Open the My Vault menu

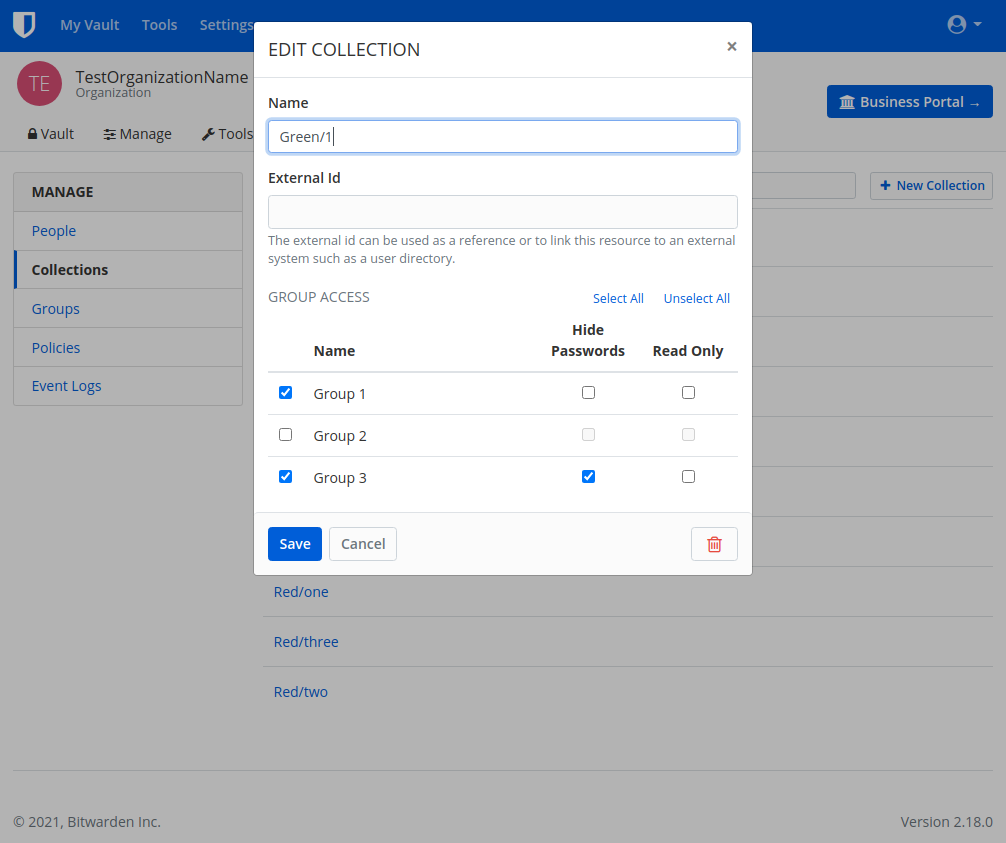(x=89, y=25)
